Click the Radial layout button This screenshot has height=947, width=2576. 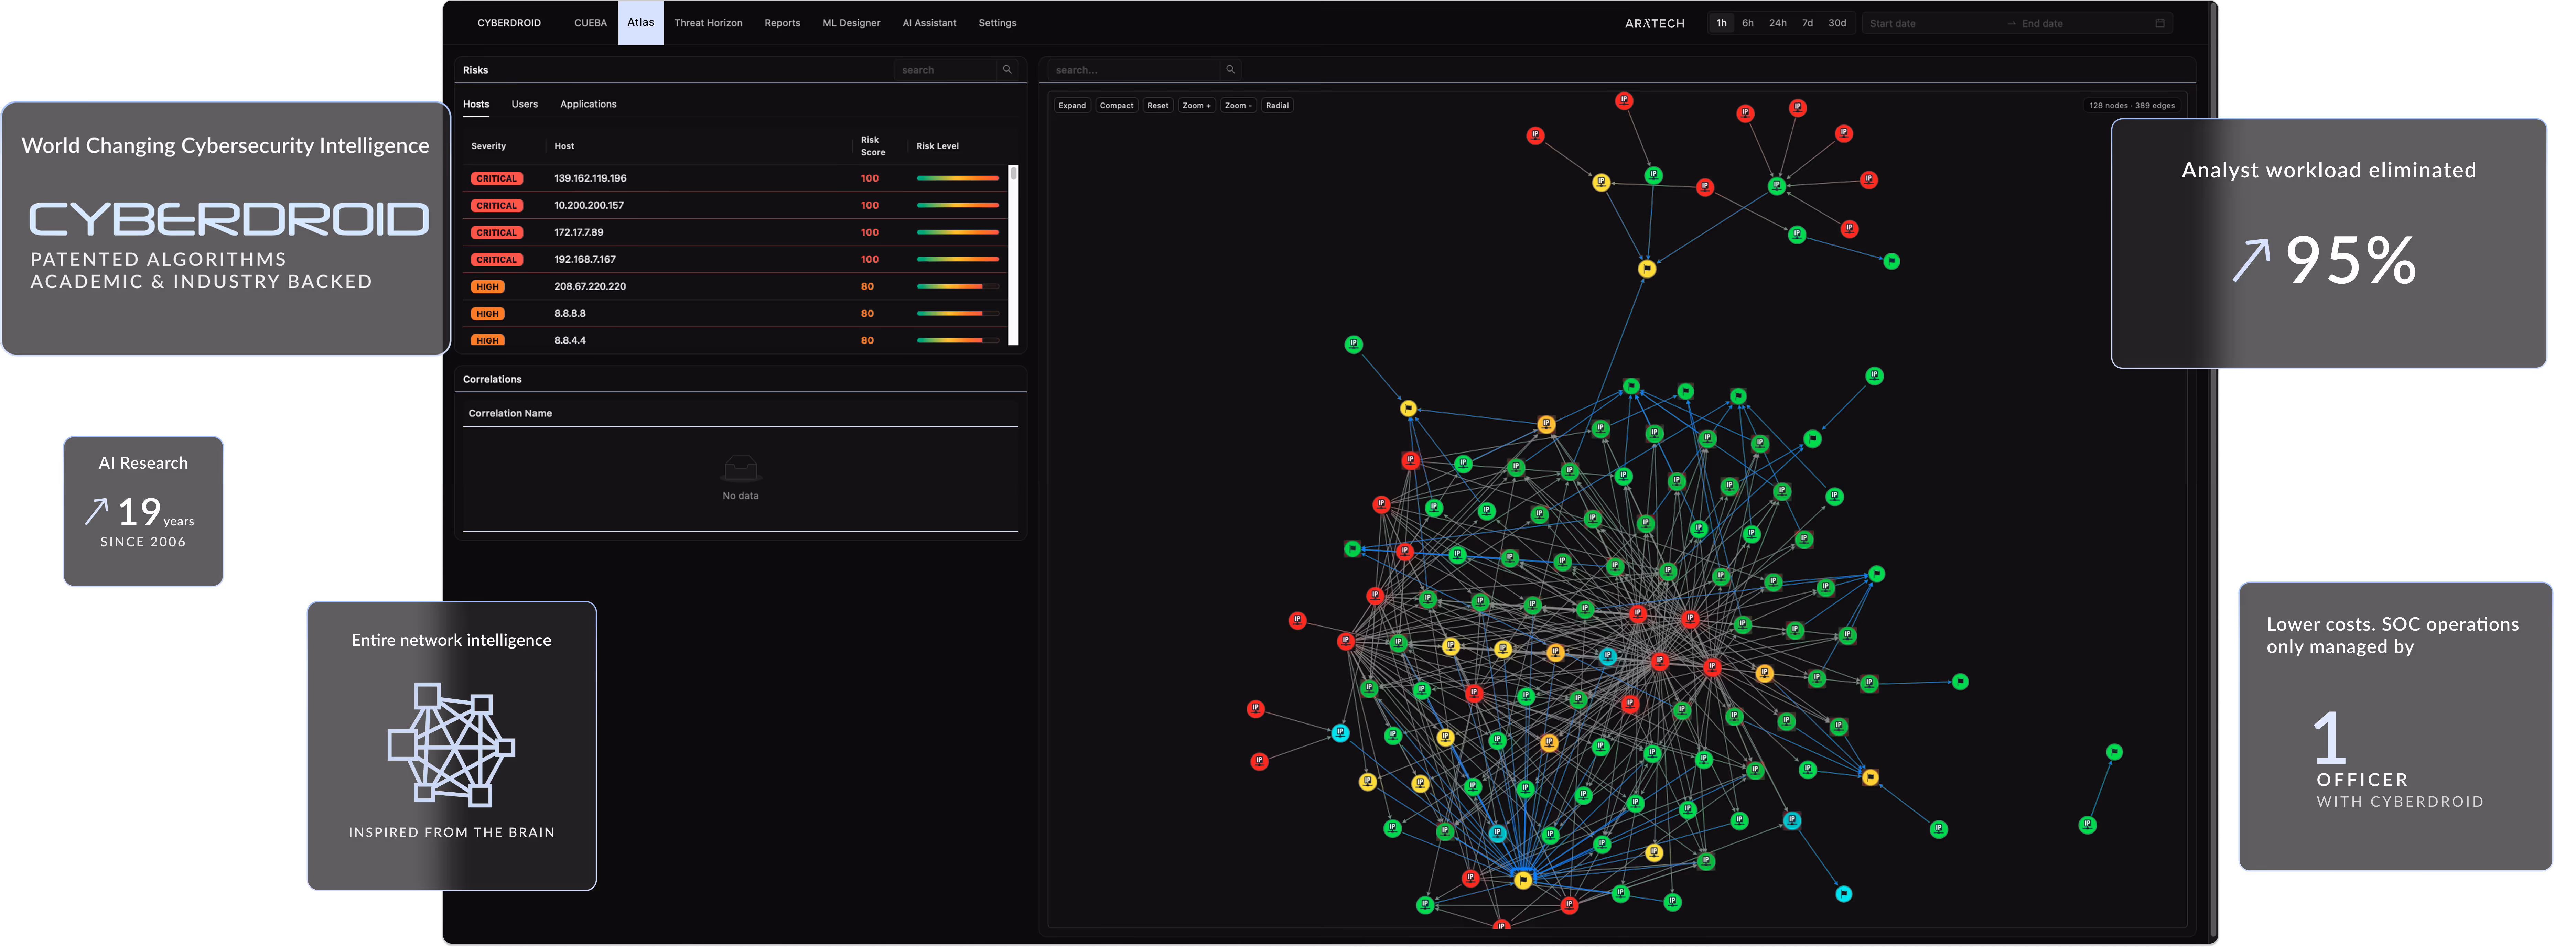pyautogui.click(x=1277, y=105)
